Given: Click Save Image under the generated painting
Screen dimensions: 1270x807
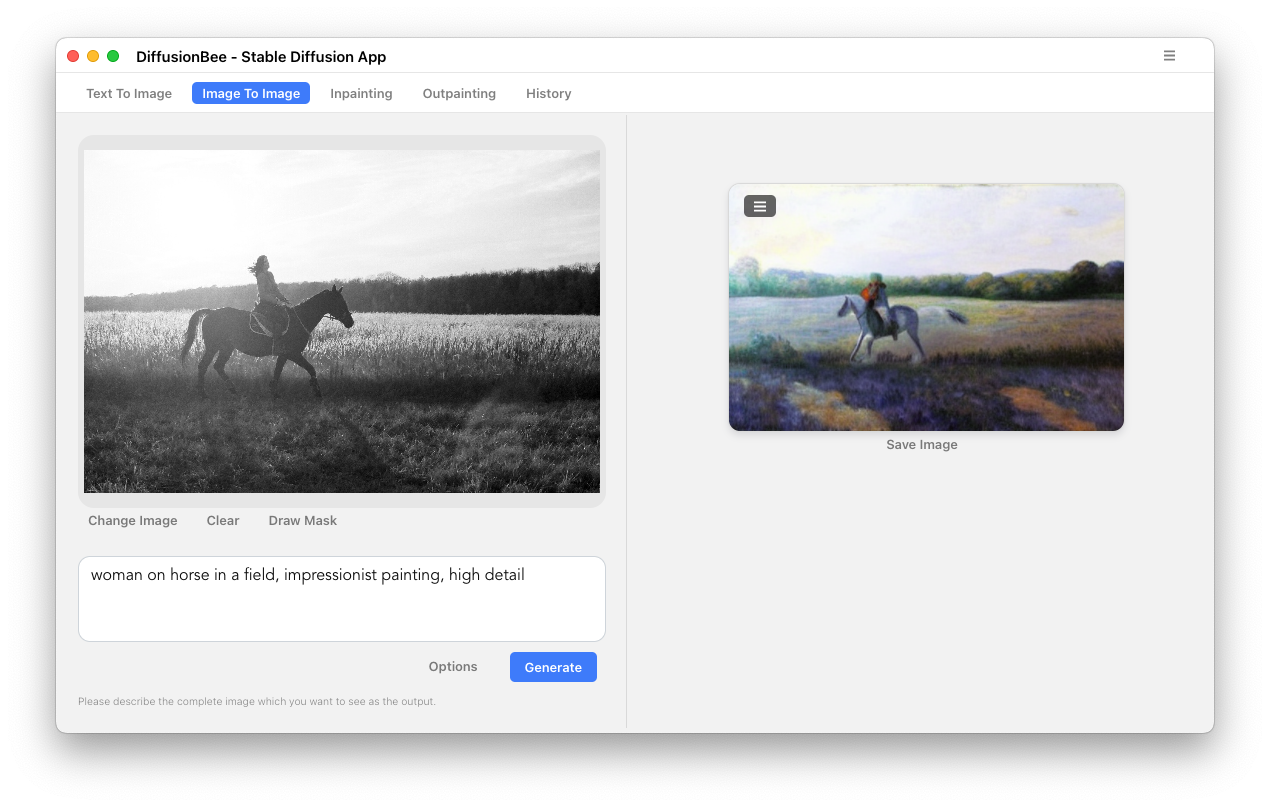Looking at the screenshot, I should tap(921, 444).
